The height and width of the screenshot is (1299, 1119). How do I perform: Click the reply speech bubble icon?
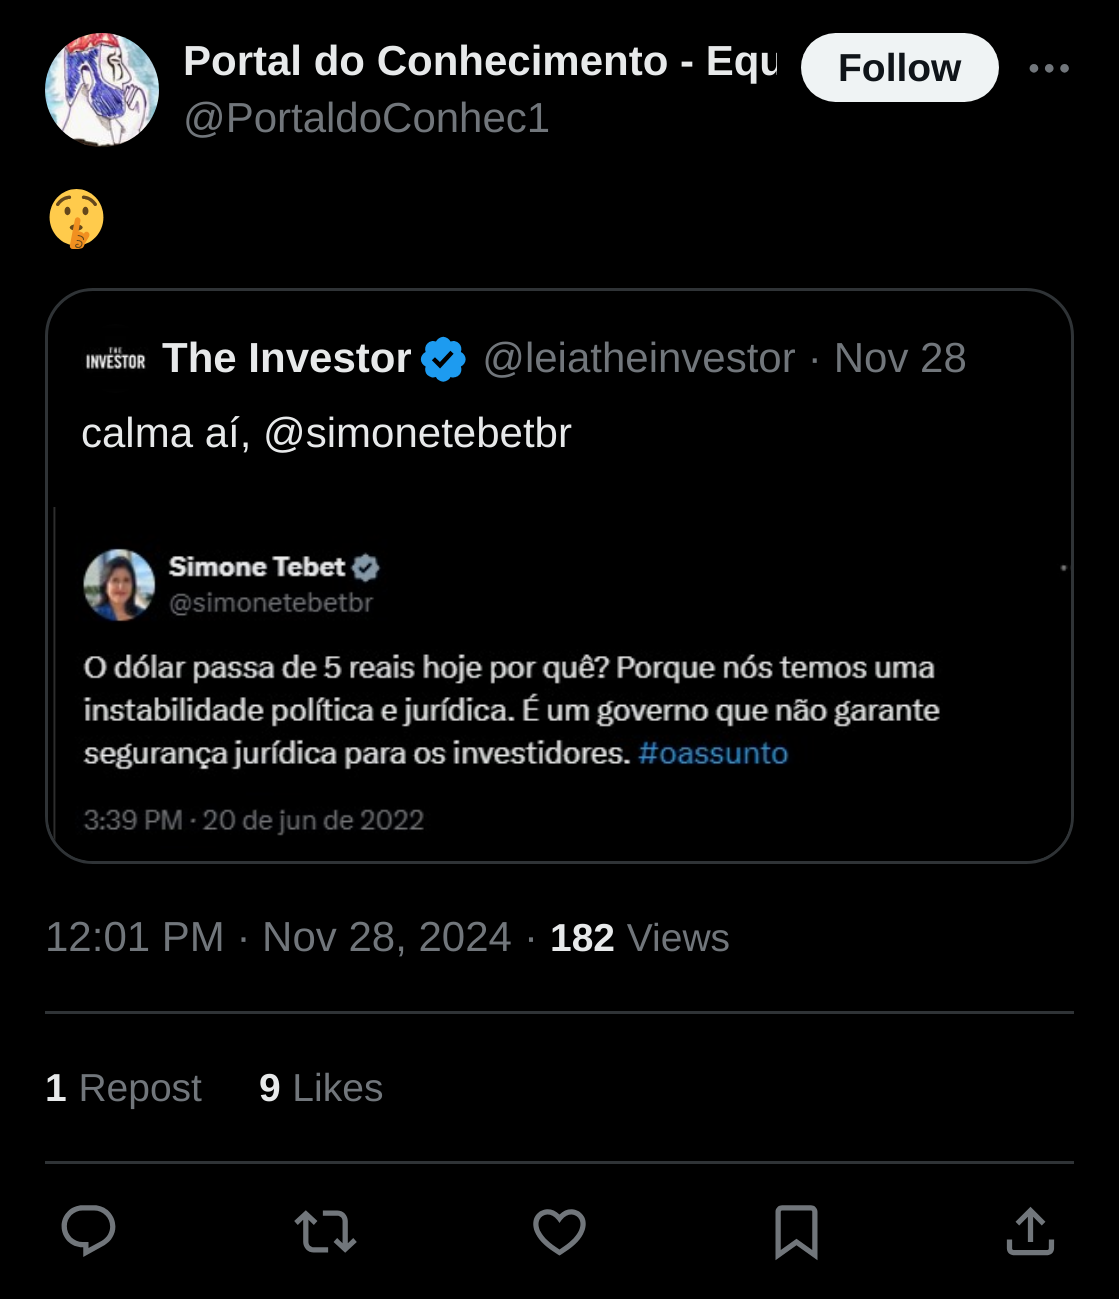88,1230
